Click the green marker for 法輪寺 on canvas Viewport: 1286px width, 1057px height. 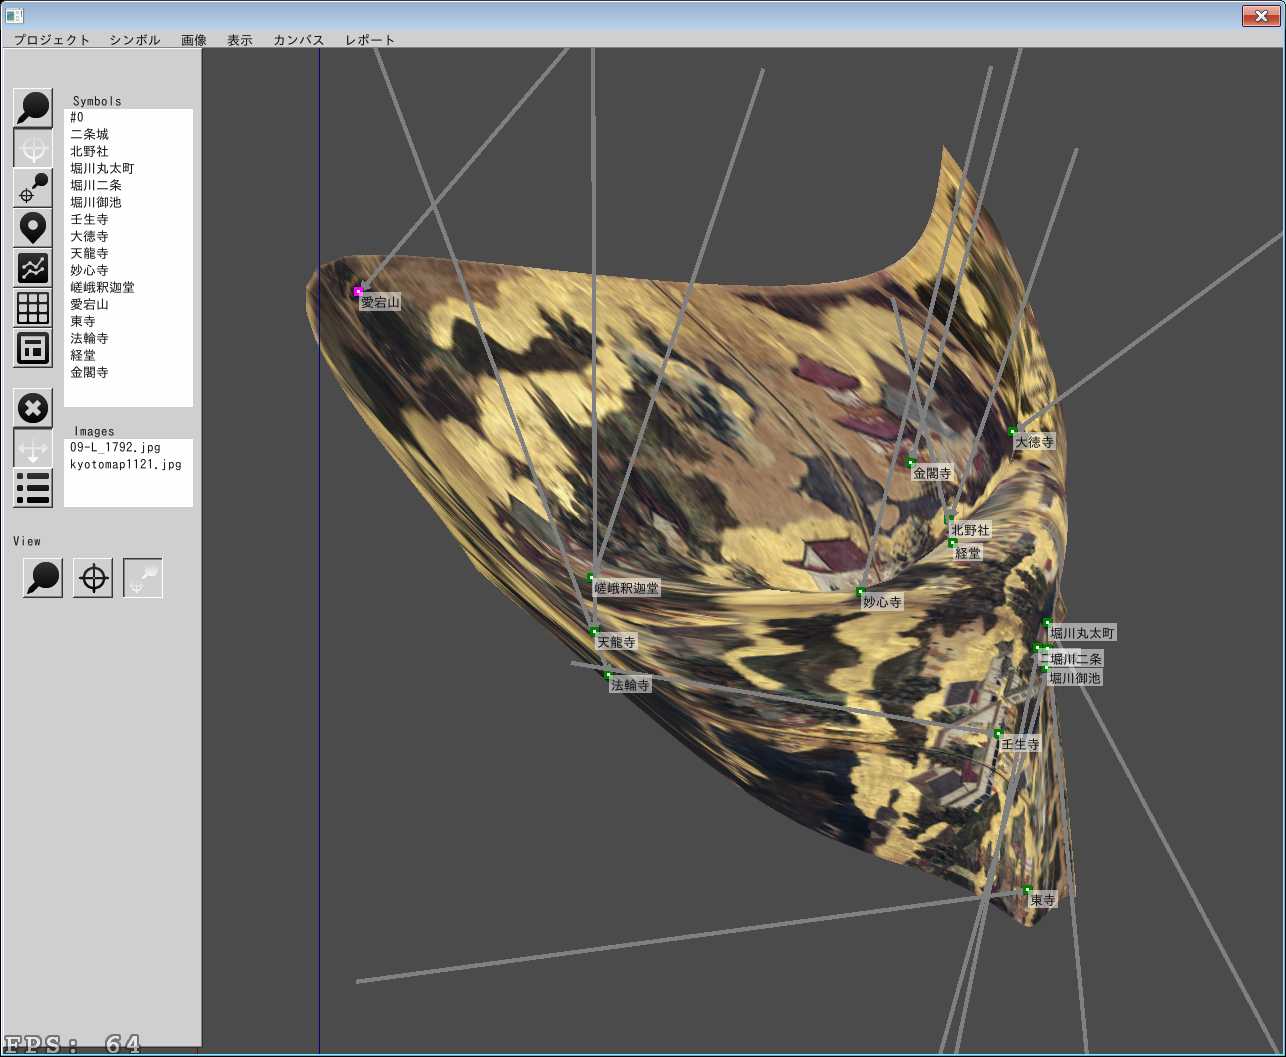point(608,674)
